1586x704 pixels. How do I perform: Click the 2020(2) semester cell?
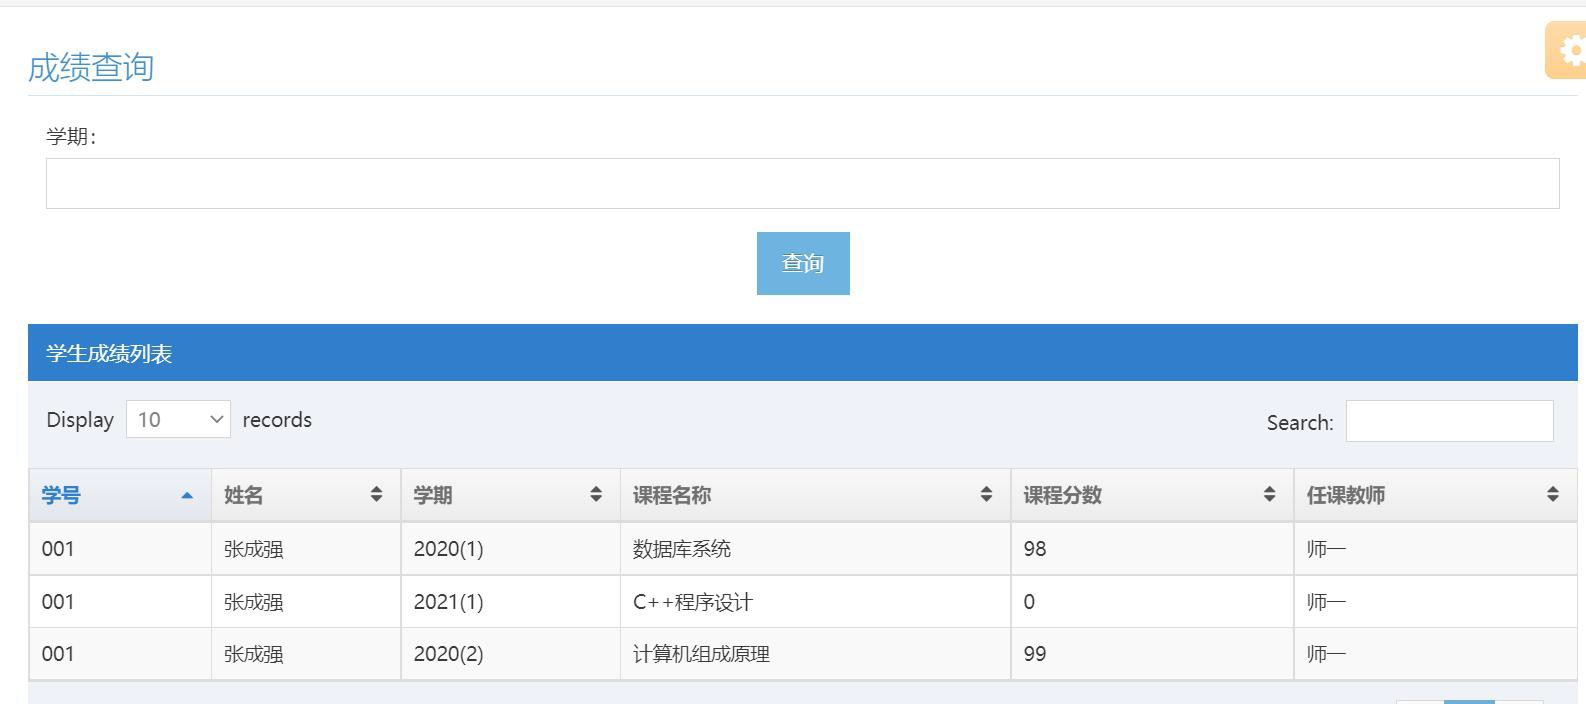pos(510,654)
